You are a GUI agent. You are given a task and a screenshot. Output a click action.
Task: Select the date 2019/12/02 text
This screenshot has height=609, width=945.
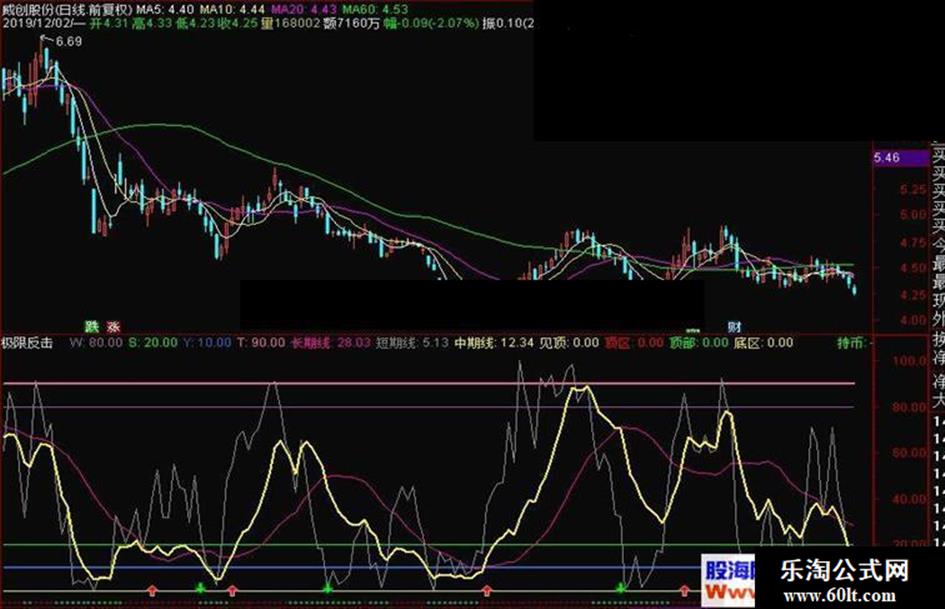(x=38, y=24)
